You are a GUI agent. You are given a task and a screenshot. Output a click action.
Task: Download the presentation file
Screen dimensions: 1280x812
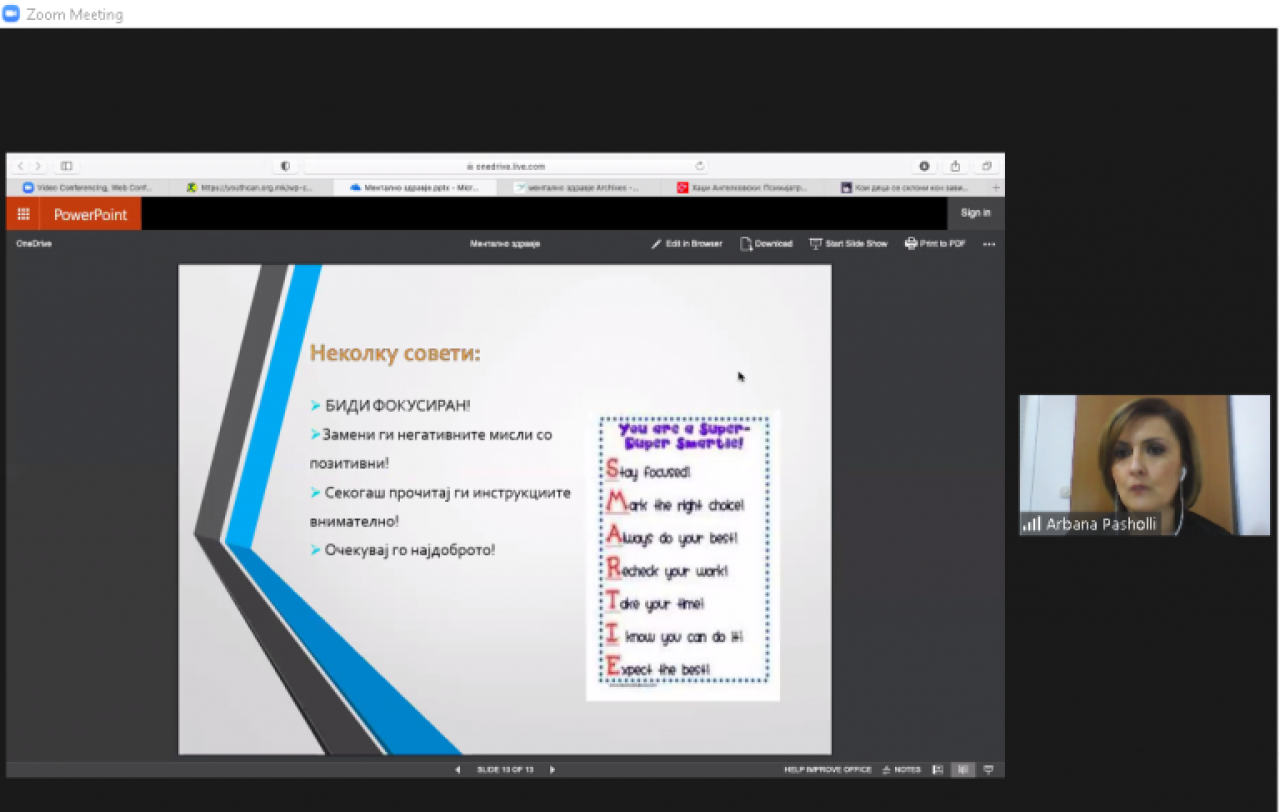[766, 244]
